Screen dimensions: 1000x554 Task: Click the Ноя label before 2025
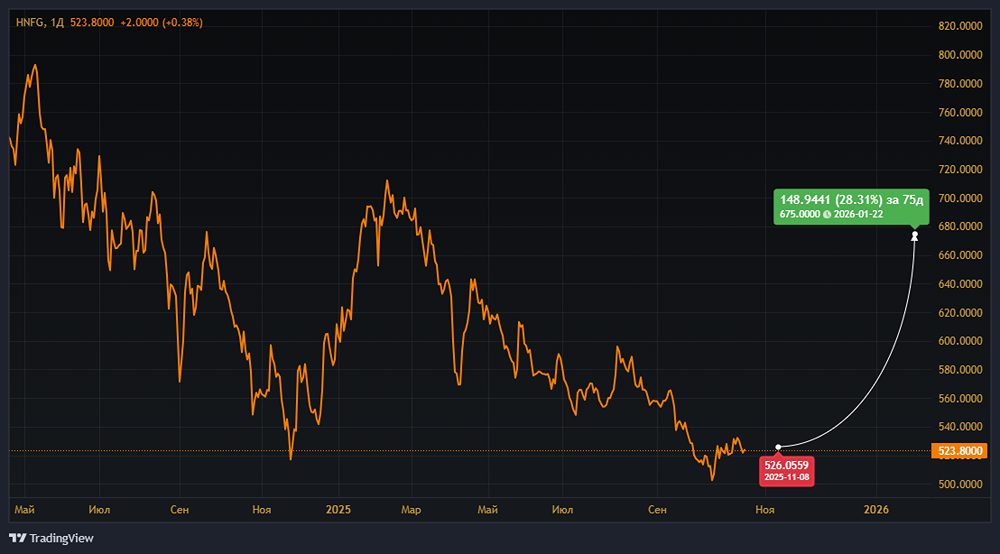tap(261, 509)
